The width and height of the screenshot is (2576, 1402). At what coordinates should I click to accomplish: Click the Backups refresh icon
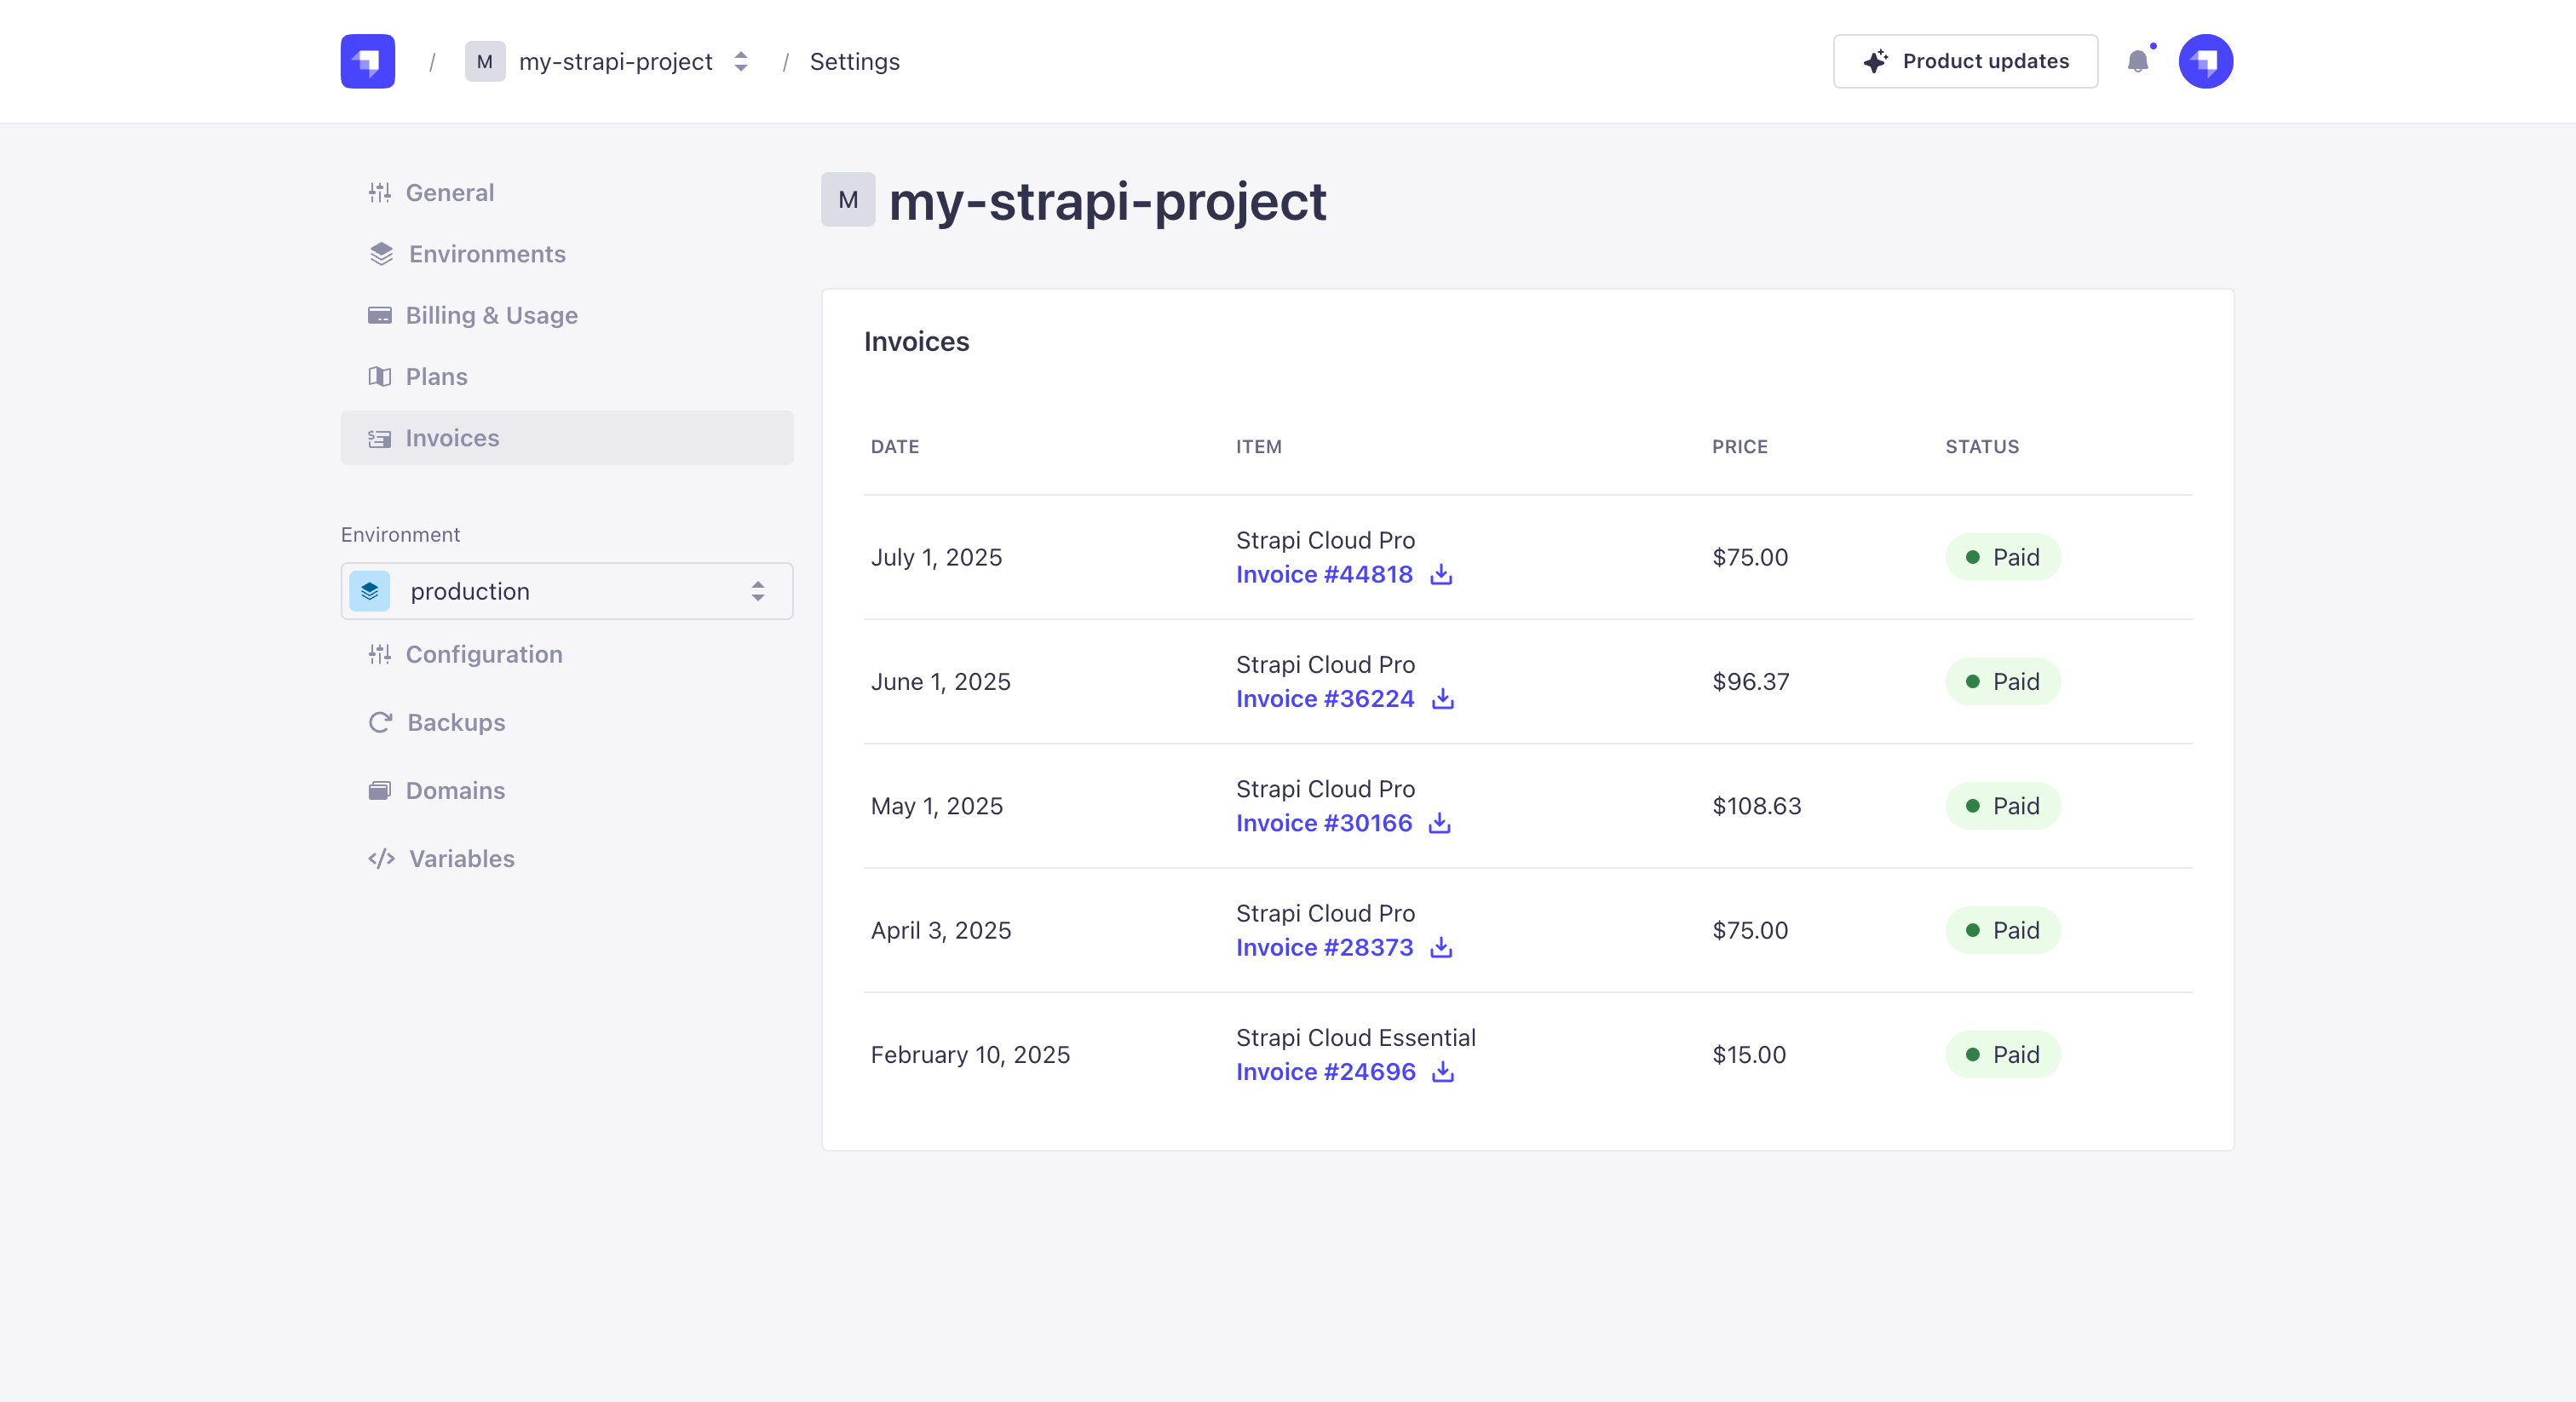click(x=381, y=722)
